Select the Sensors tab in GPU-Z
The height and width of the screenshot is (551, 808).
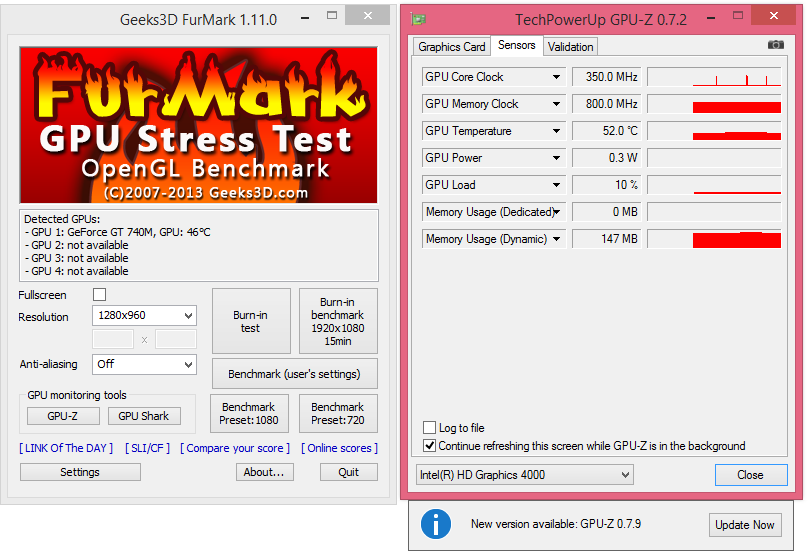coord(517,45)
